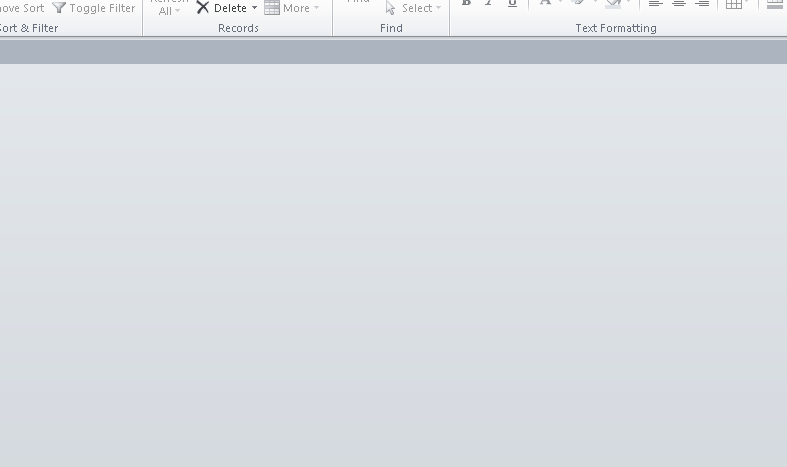This screenshot has height=467, width=787.
Task: Apply the Font Color A icon
Action: pos(545,4)
